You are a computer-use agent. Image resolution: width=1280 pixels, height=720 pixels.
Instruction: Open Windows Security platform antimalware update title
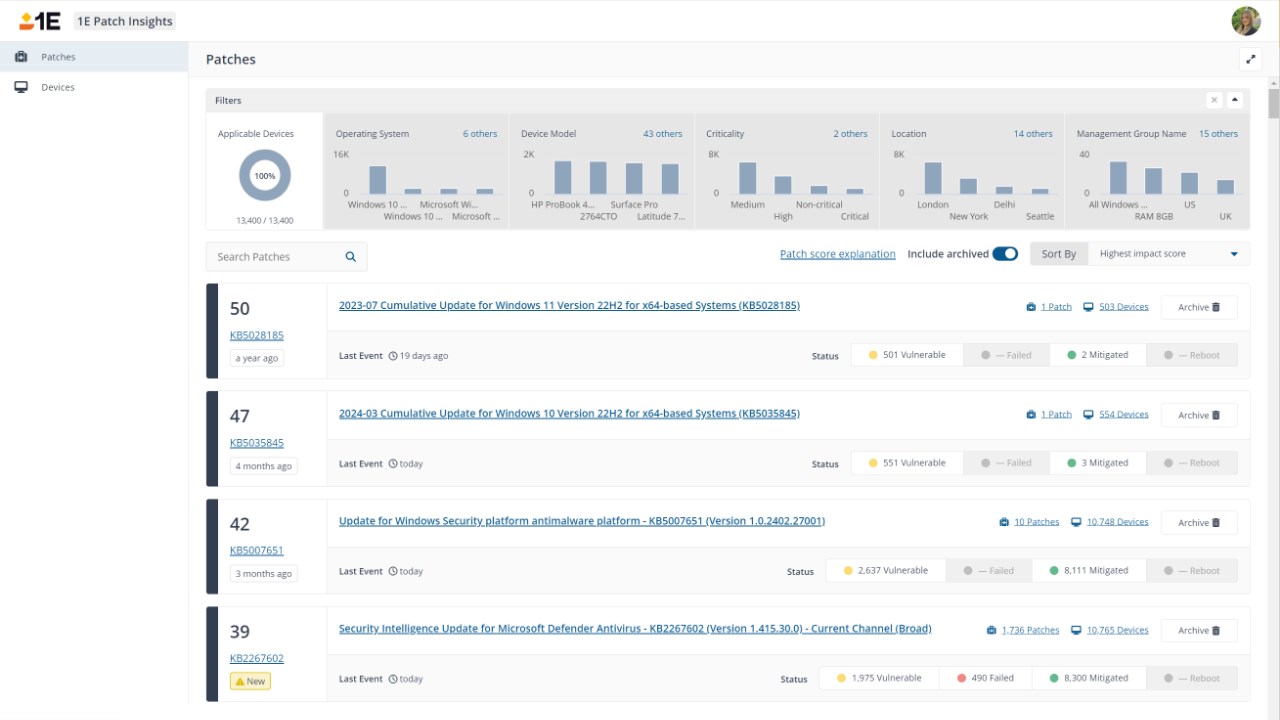click(582, 521)
